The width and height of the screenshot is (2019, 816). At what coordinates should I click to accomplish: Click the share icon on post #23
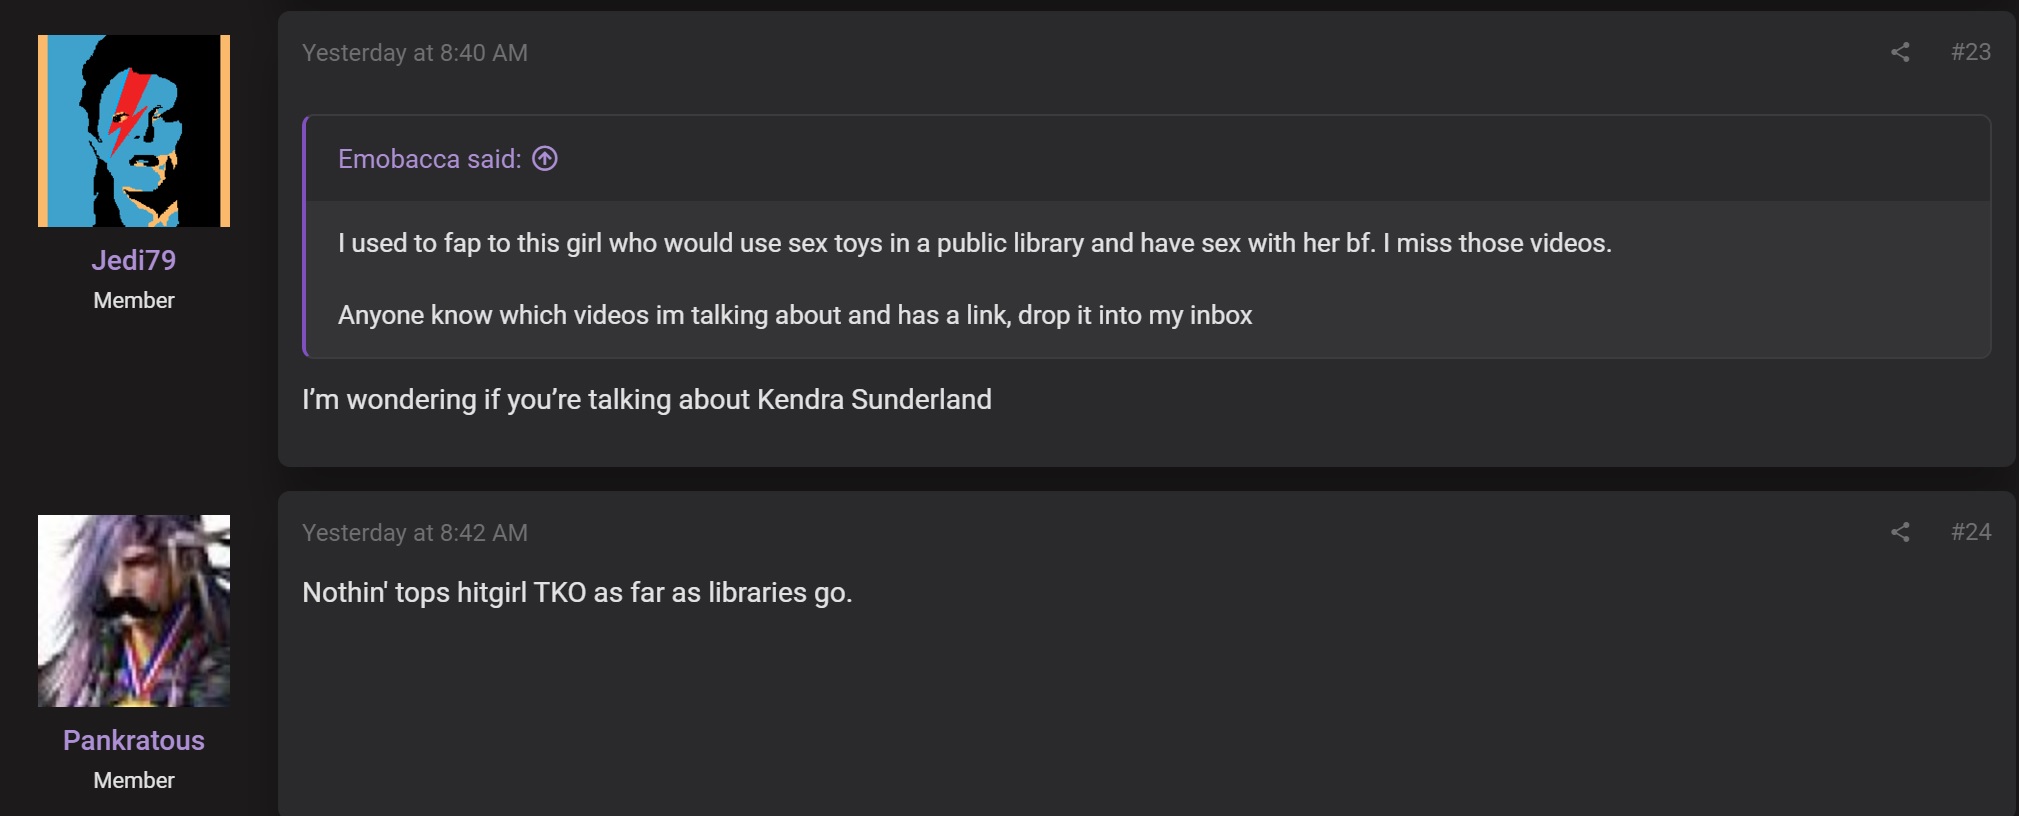click(1900, 52)
